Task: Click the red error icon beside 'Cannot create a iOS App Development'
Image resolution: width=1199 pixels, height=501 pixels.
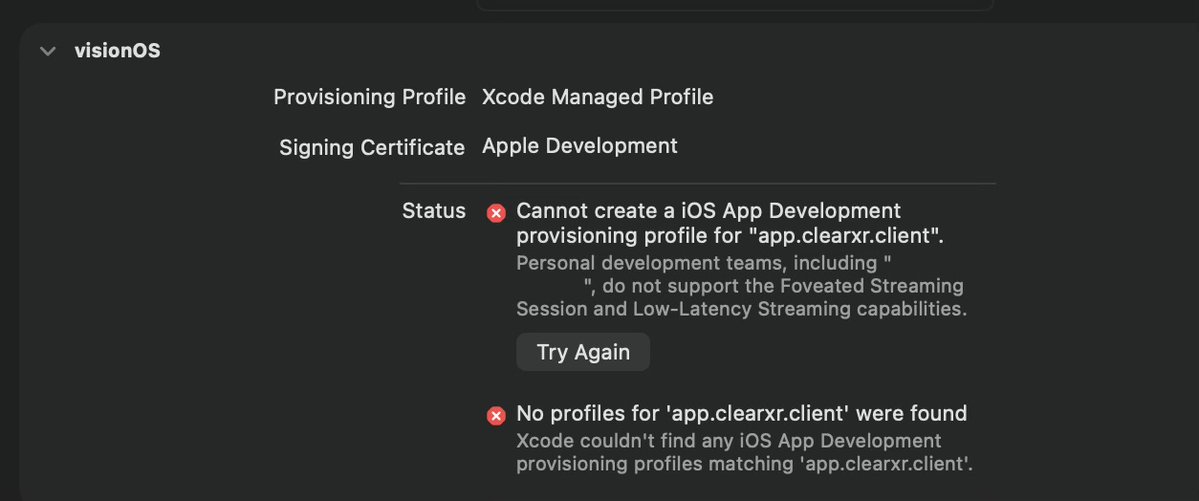Action: 496,213
